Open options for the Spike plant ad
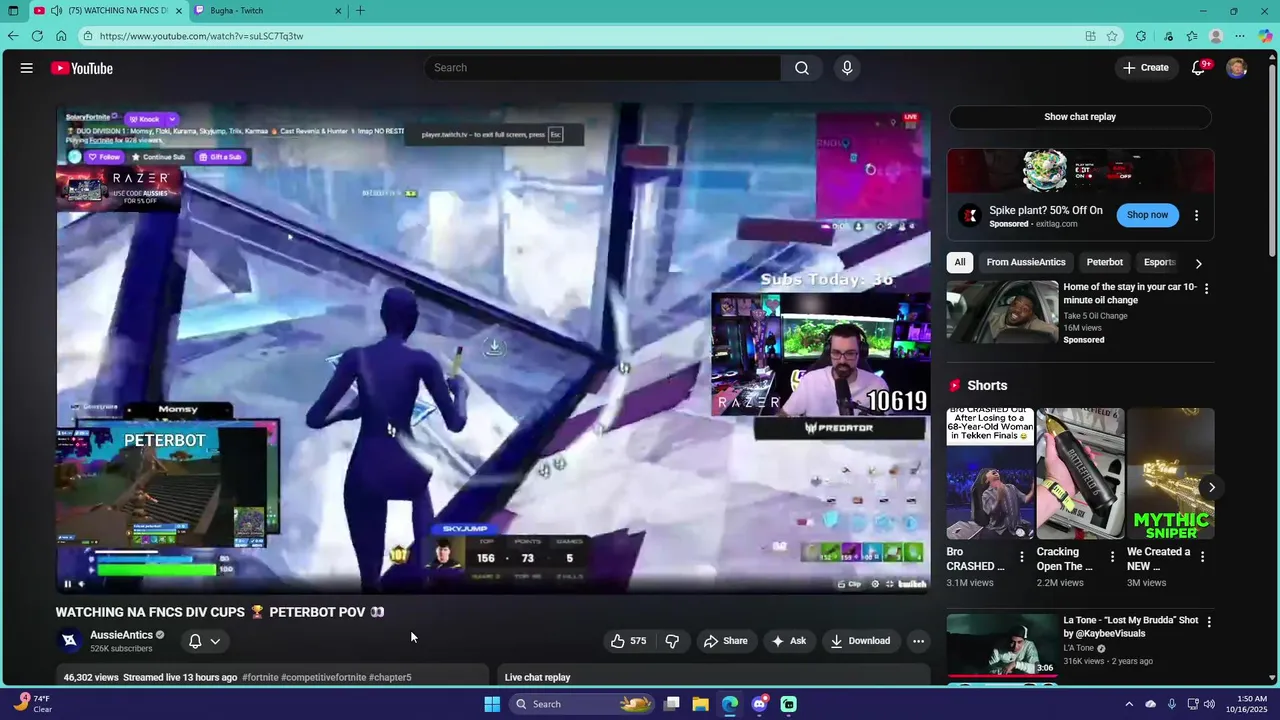The image size is (1280, 720). coord(1196,215)
